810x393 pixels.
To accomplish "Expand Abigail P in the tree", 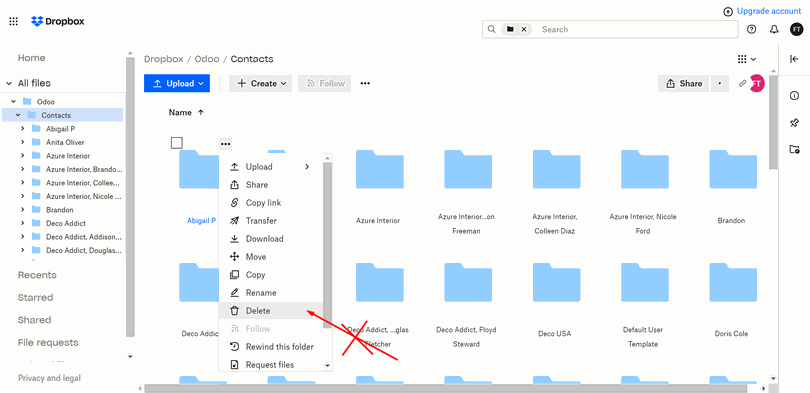I will 22,129.
